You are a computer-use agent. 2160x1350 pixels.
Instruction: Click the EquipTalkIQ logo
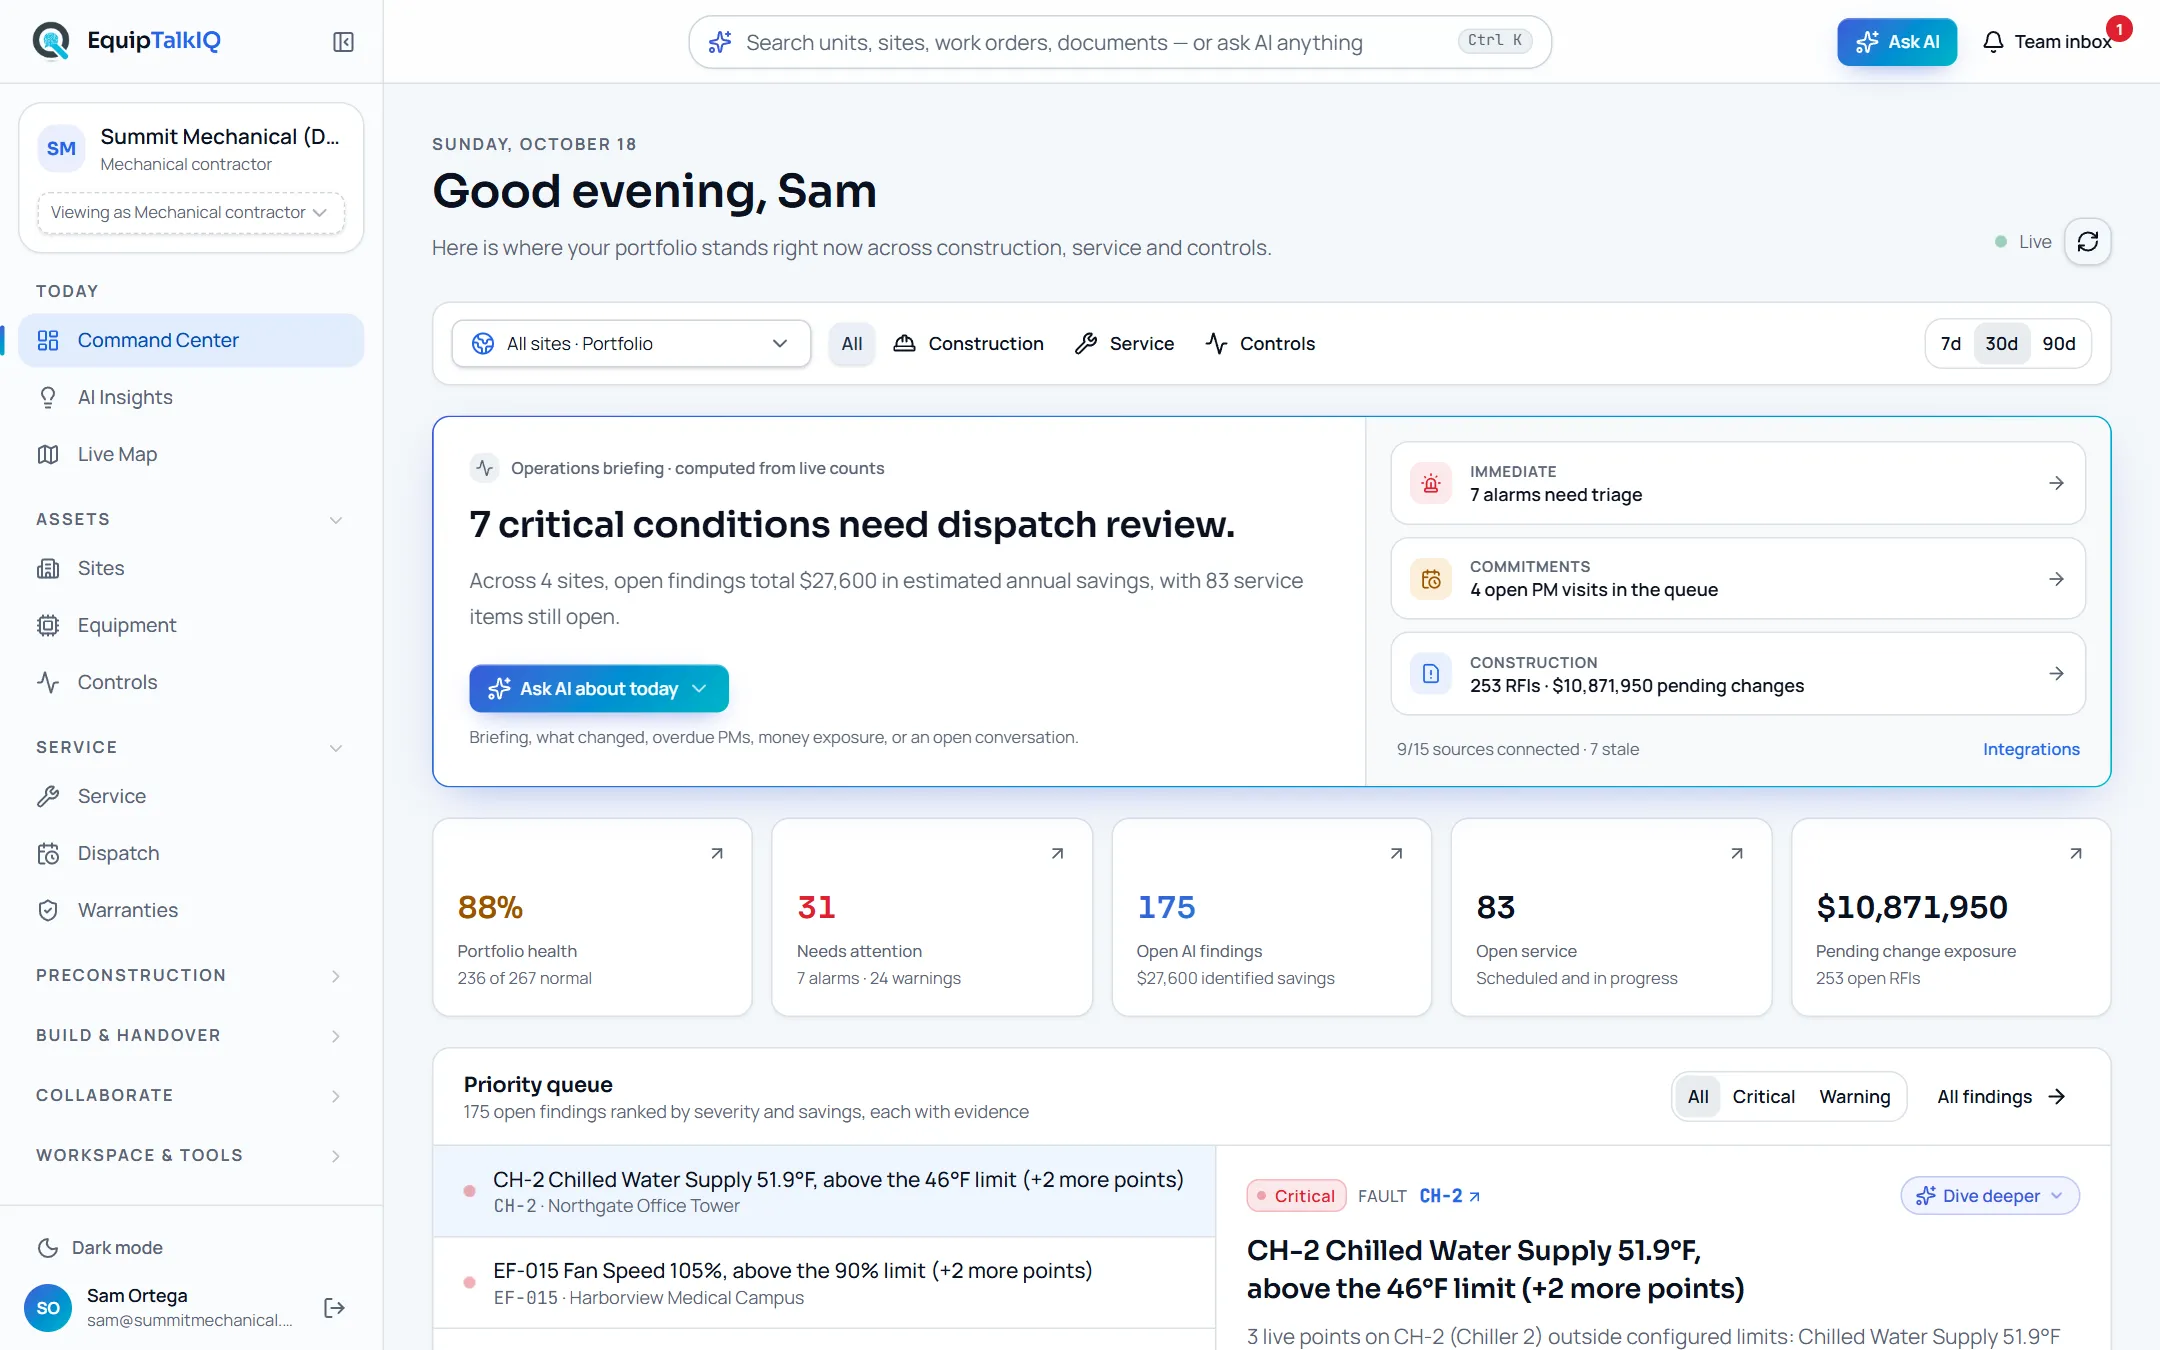click(x=127, y=41)
